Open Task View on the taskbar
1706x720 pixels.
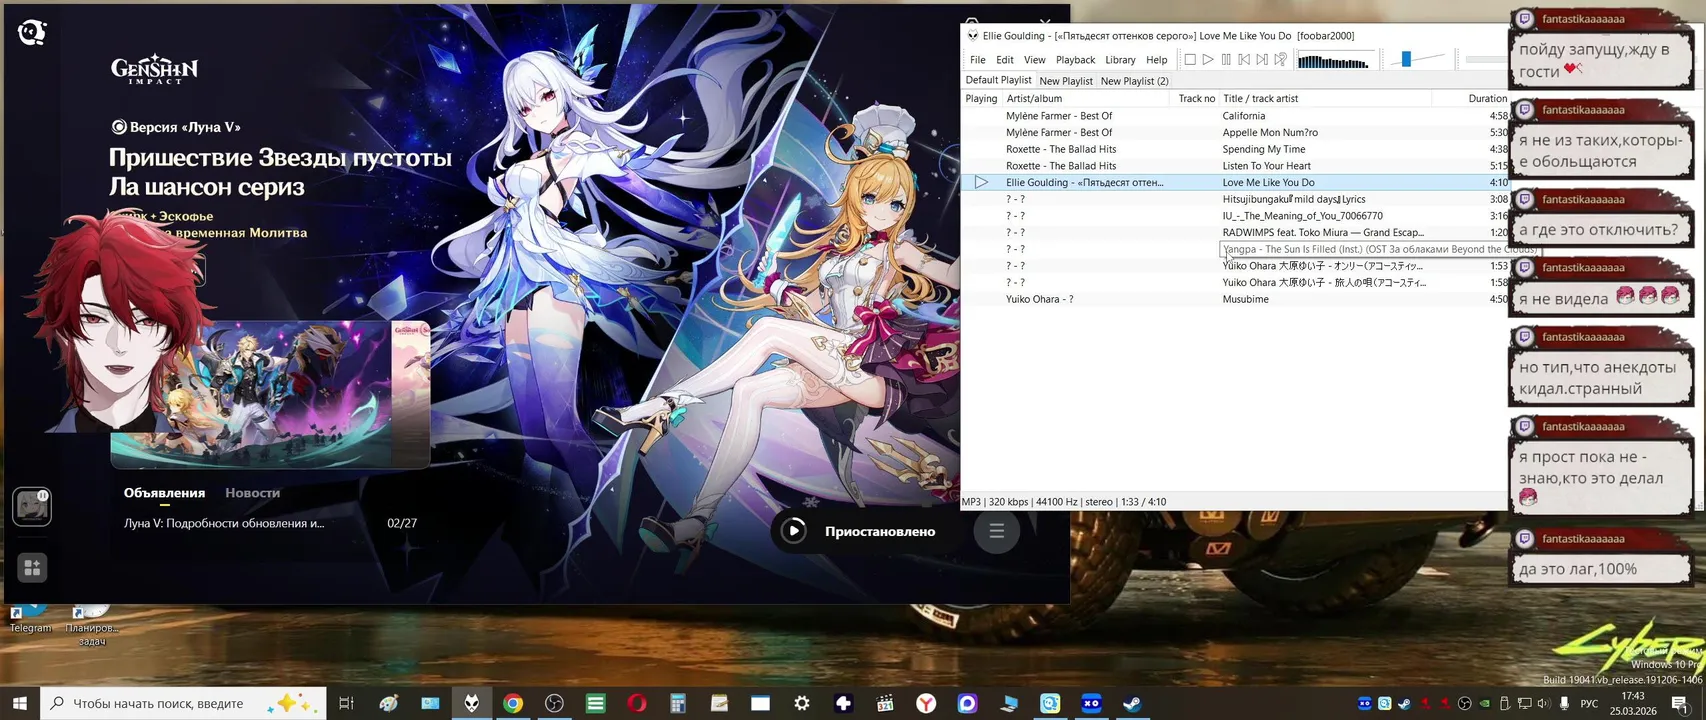(x=346, y=703)
